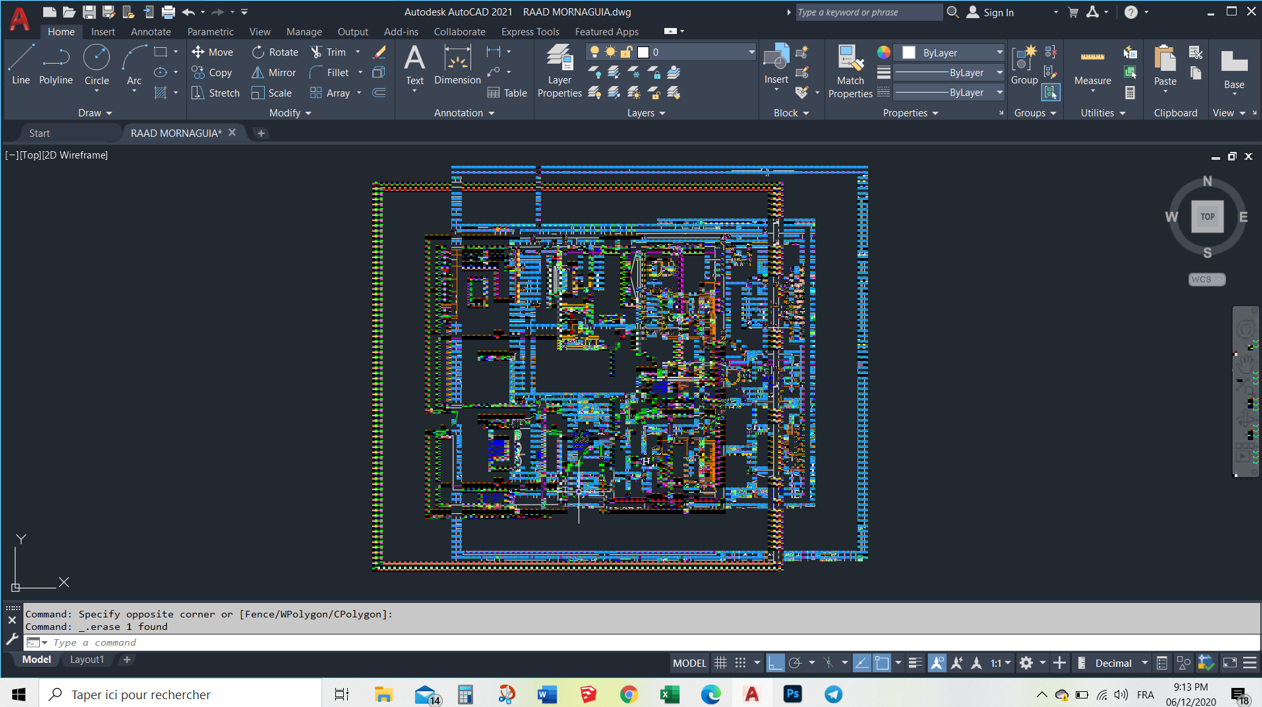The height and width of the screenshot is (707, 1262).
Task: Click the WCS coordinate system label
Action: (x=1206, y=279)
